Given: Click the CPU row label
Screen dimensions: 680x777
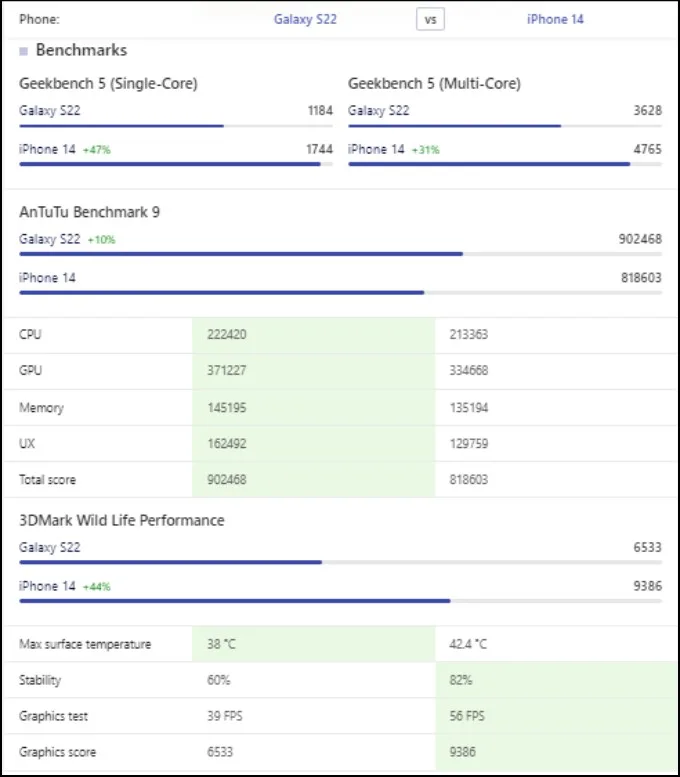Looking at the screenshot, I should [x=30, y=334].
